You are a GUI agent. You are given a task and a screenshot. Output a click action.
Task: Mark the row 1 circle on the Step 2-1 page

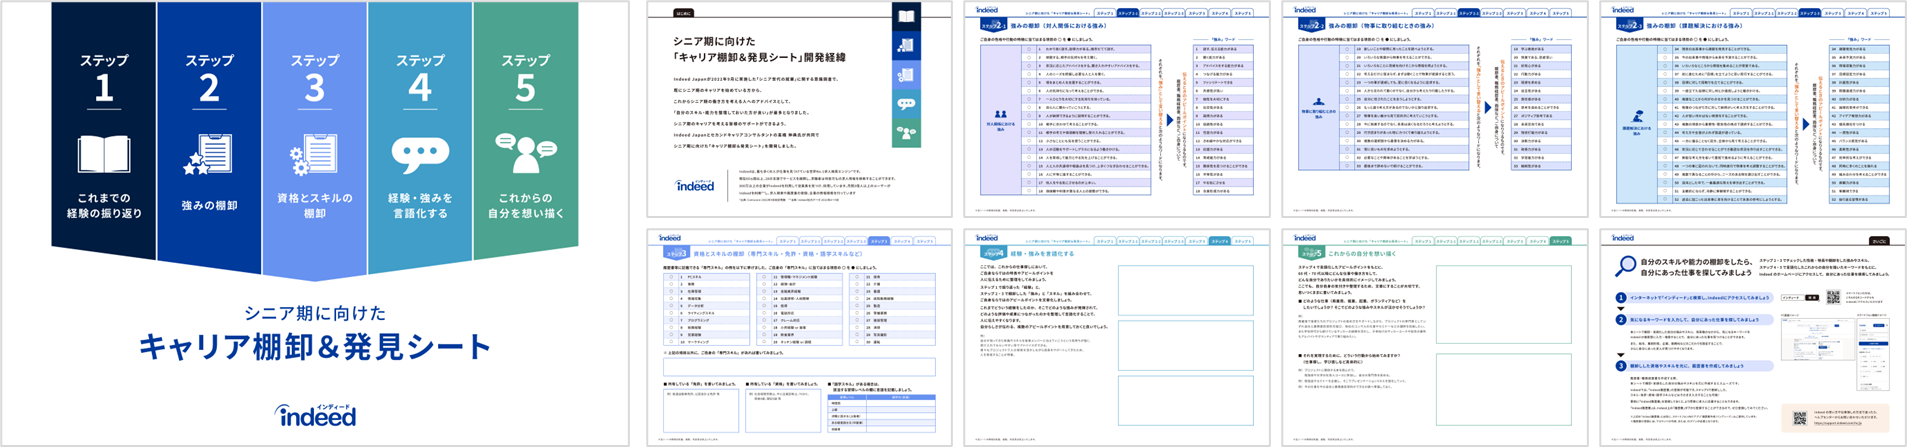[x=1029, y=48]
